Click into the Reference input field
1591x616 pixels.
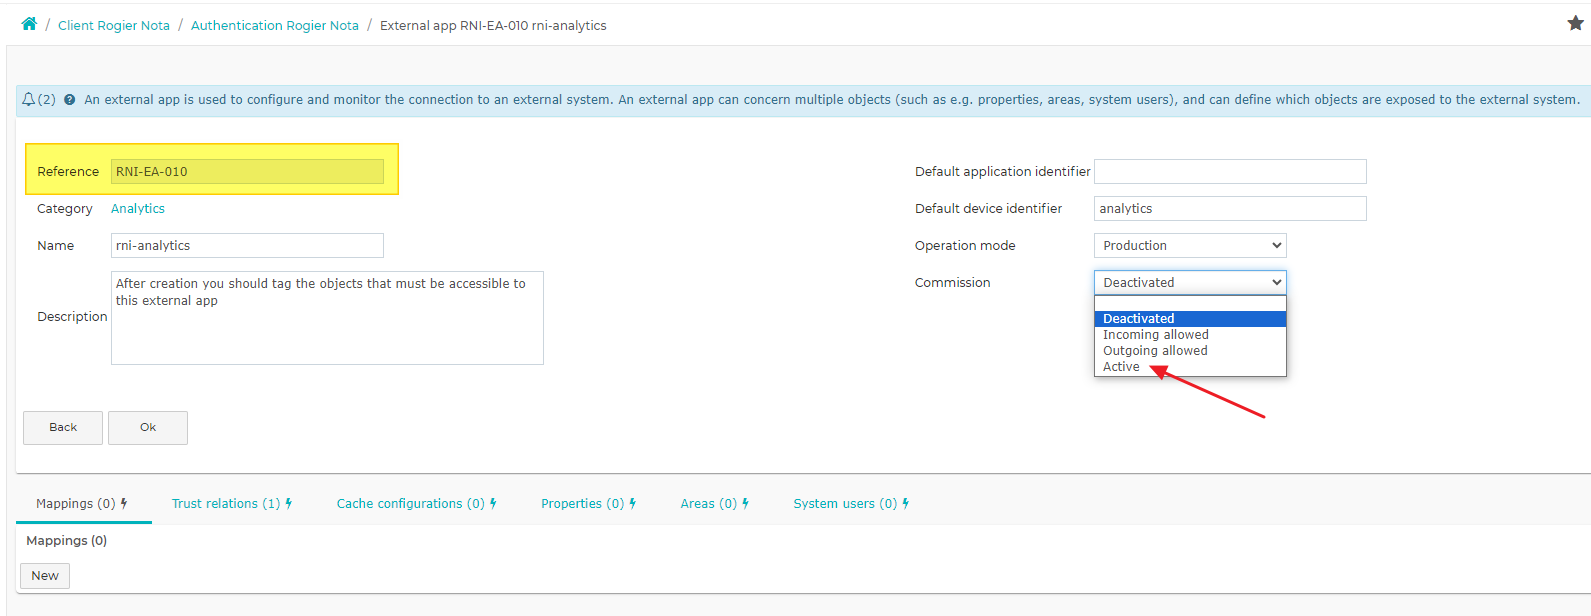click(x=247, y=172)
